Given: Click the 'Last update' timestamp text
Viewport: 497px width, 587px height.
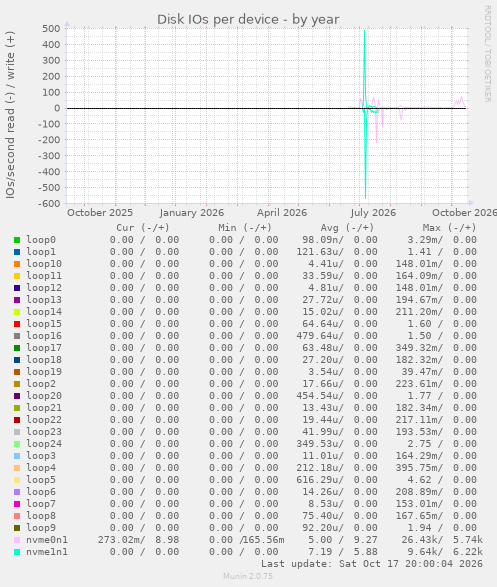Looking at the screenshot, I should [x=372, y=564].
